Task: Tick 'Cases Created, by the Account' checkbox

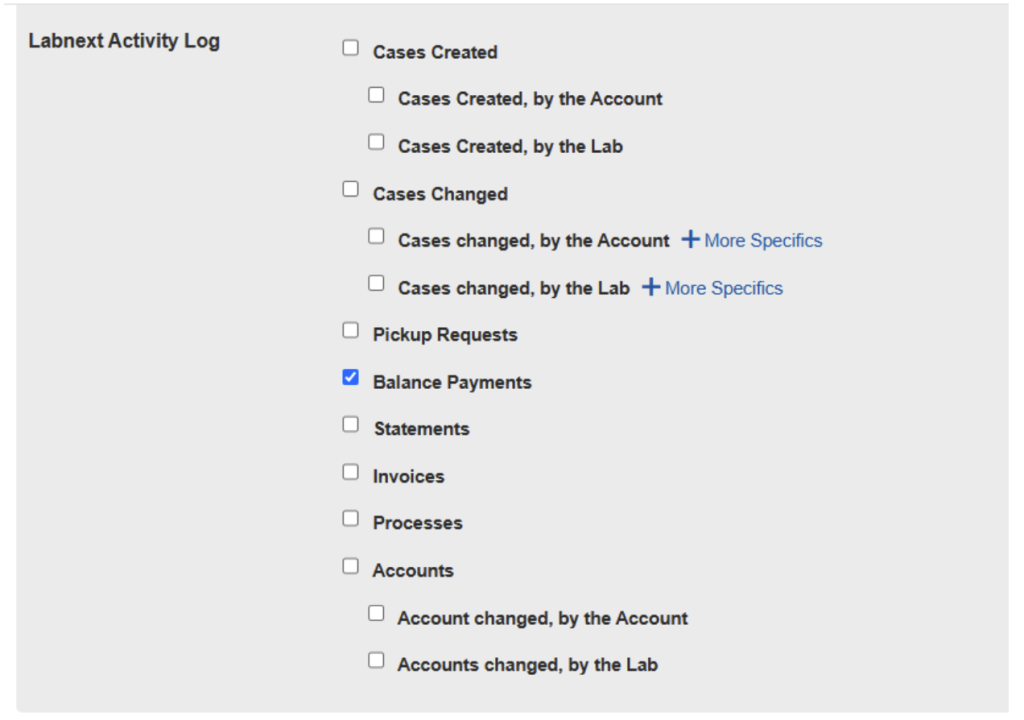Action: 376,95
